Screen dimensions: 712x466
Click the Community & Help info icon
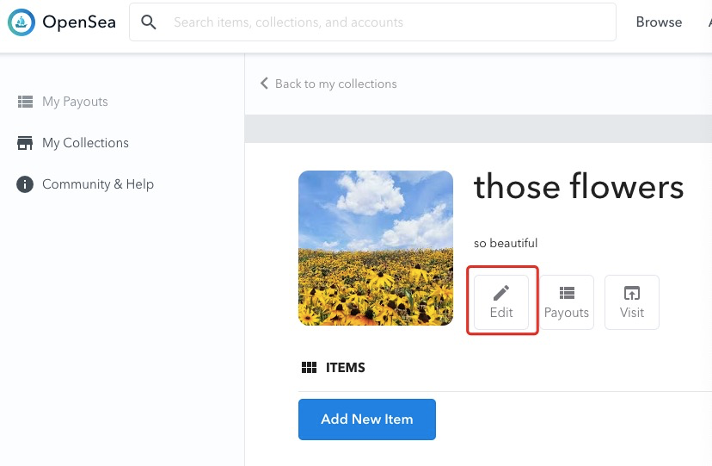25,184
